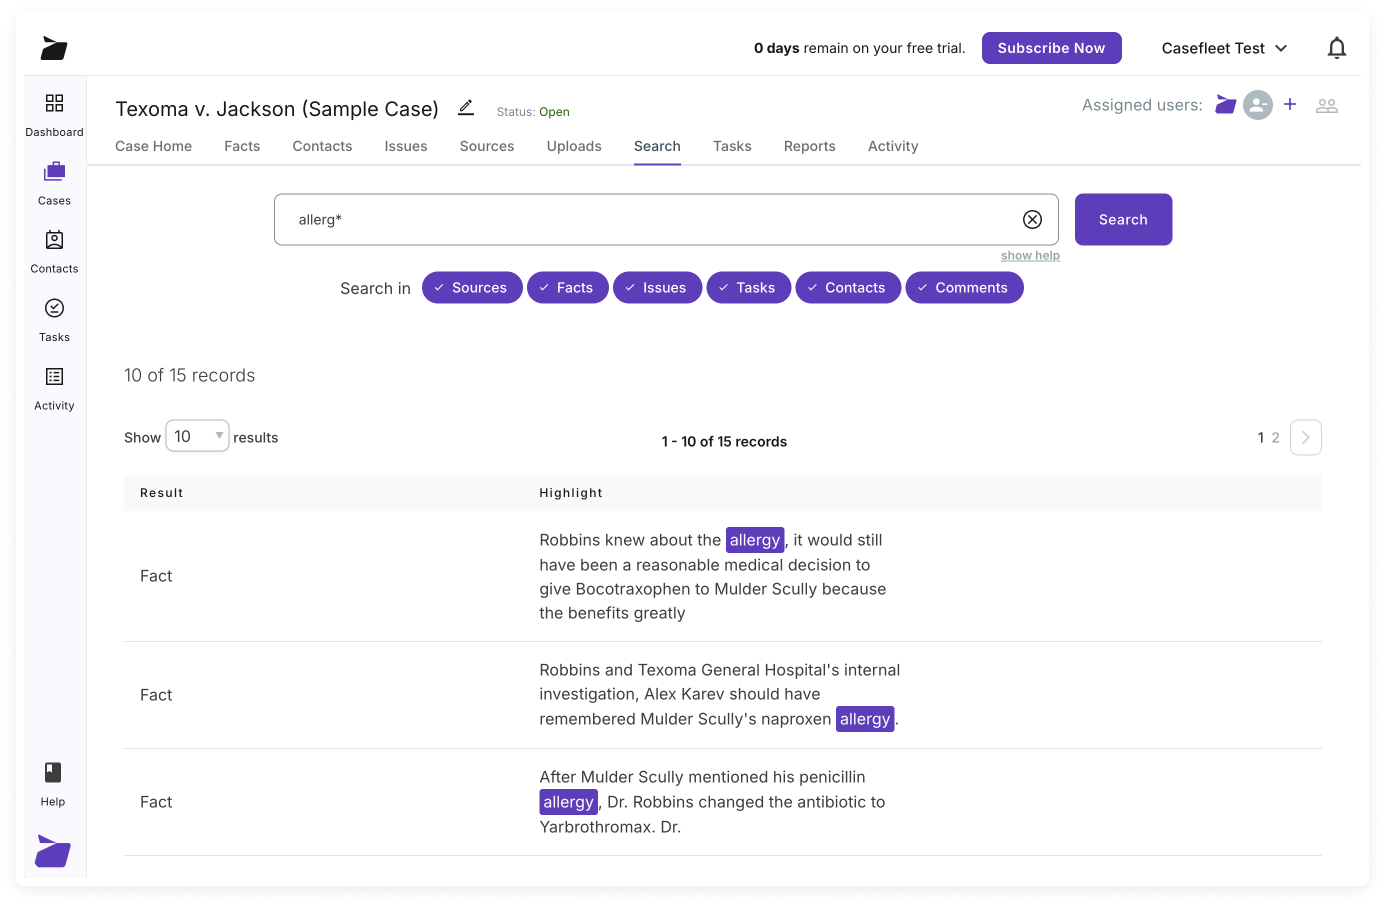Toggle off the Comments search filter

[x=964, y=287]
